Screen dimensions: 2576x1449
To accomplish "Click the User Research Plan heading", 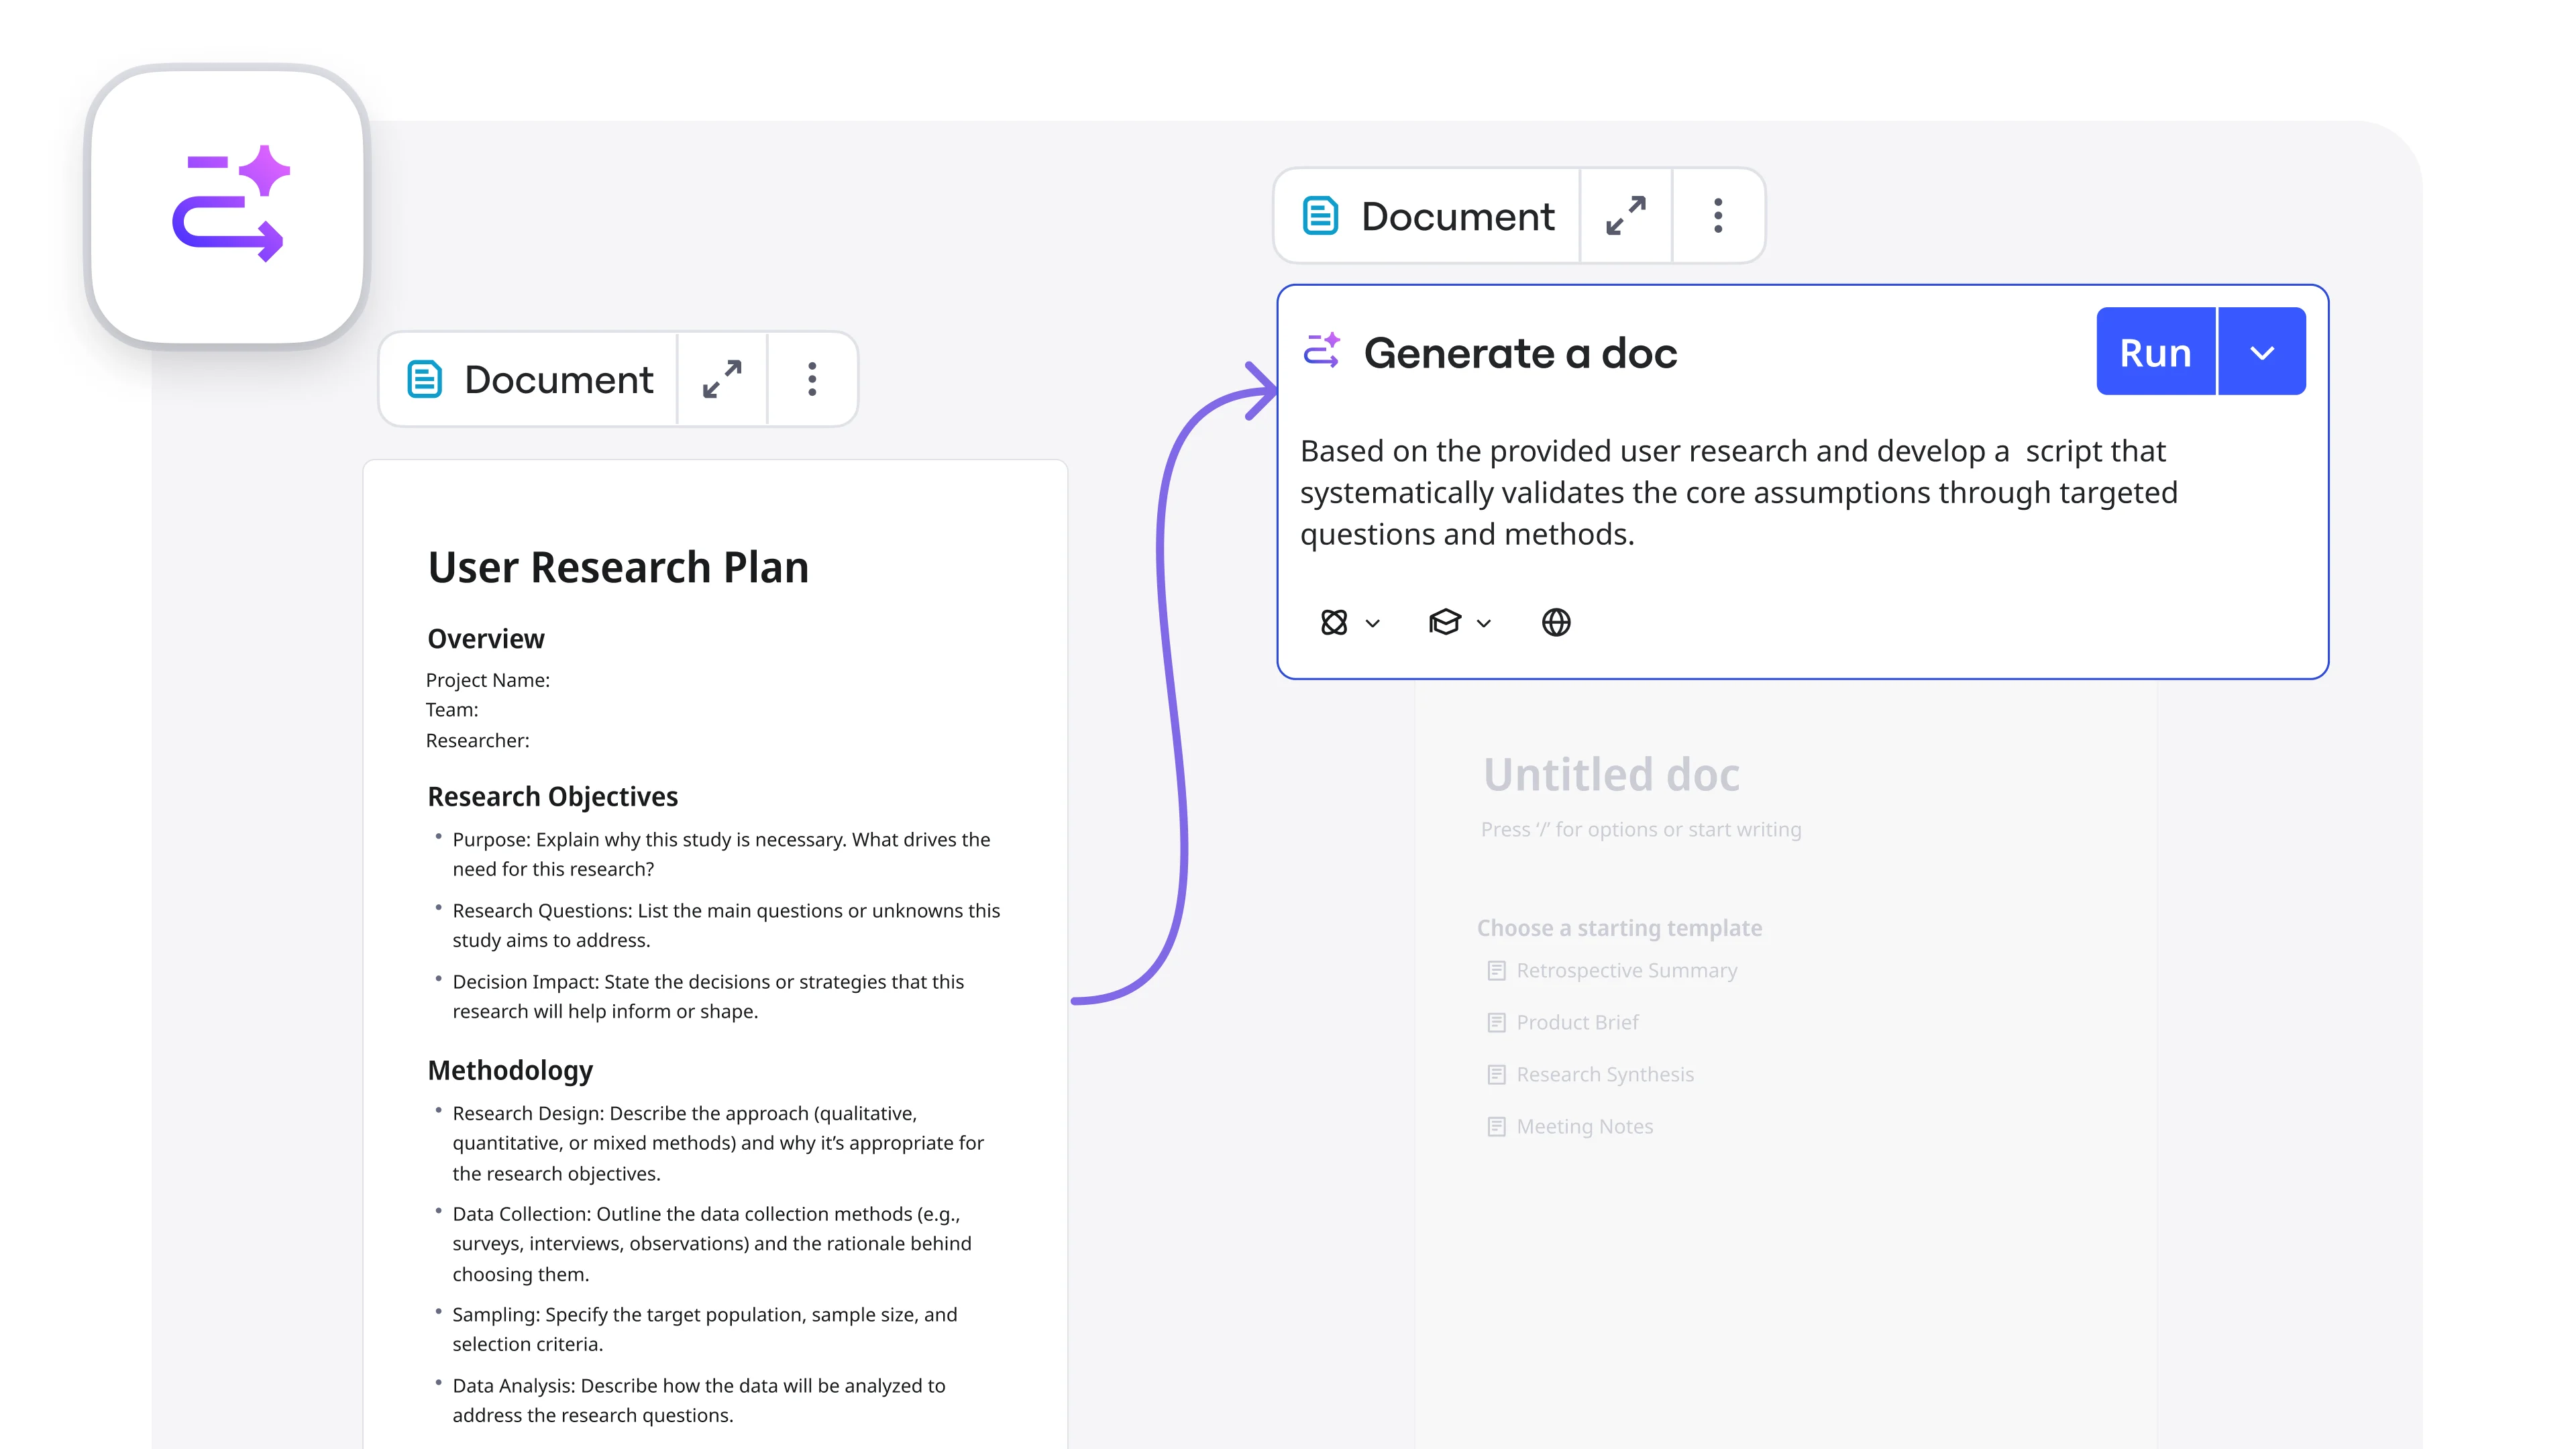I will [x=618, y=568].
